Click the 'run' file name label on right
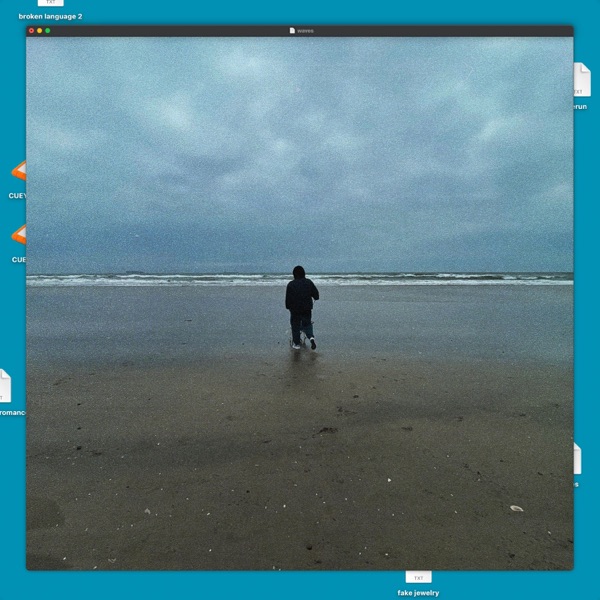The image size is (600, 600). (580, 107)
